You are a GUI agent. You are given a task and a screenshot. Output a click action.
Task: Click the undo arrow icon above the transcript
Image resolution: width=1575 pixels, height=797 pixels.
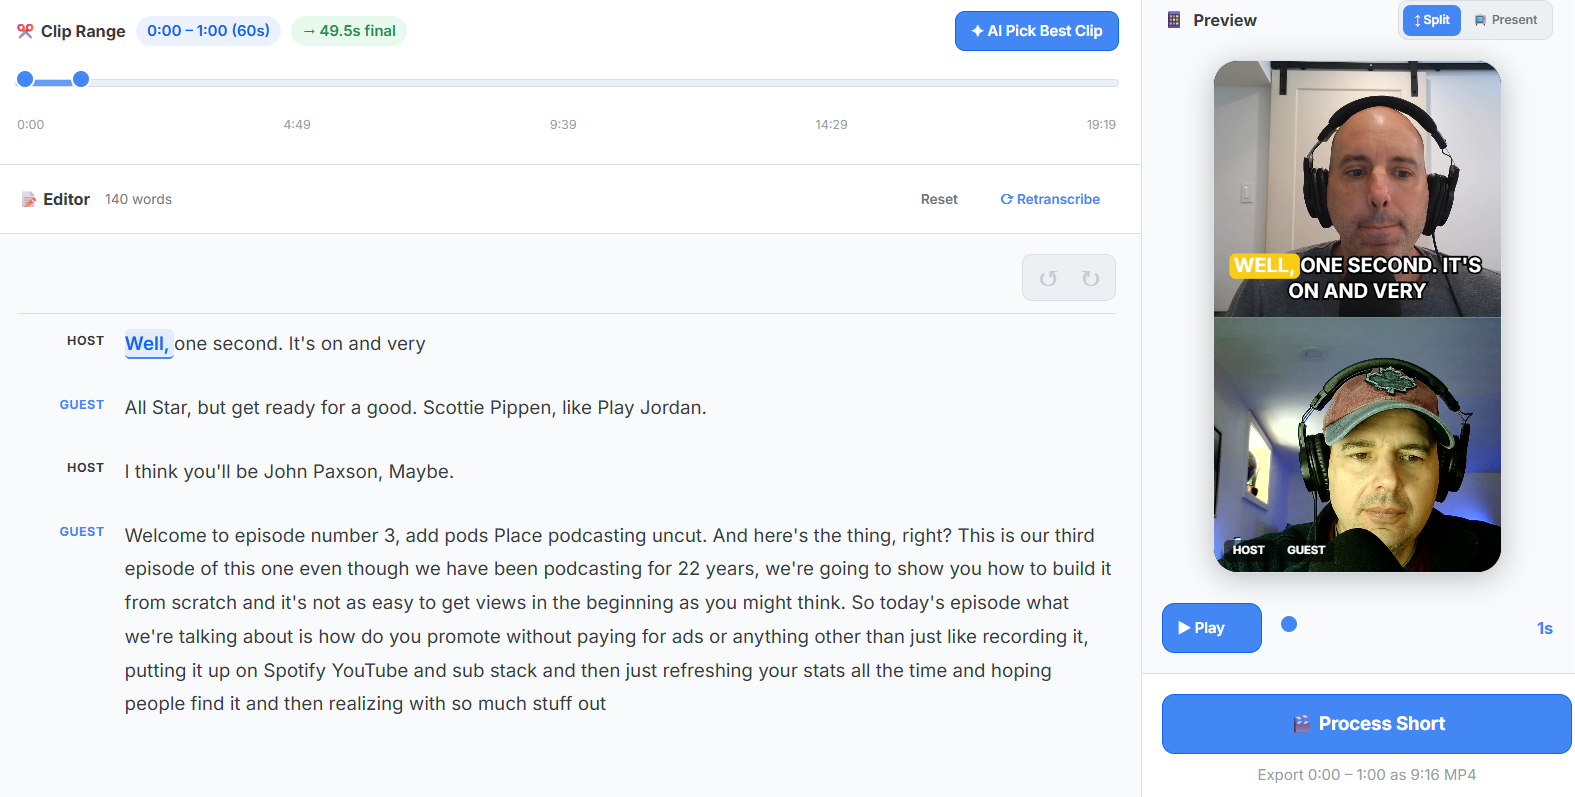(1048, 278)
